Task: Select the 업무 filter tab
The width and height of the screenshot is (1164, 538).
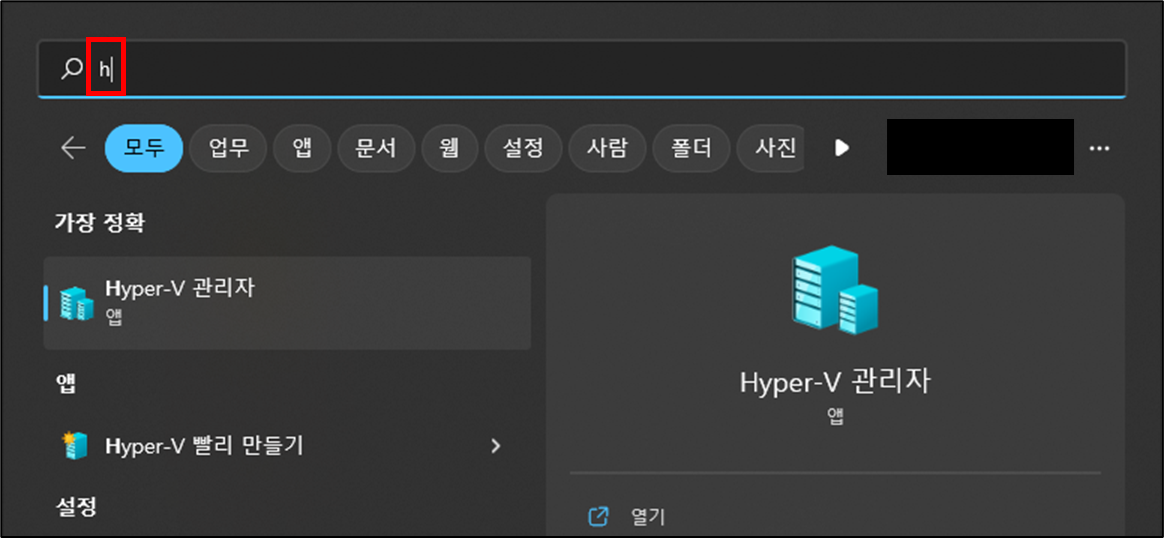Action: click(x=229, y=148)
